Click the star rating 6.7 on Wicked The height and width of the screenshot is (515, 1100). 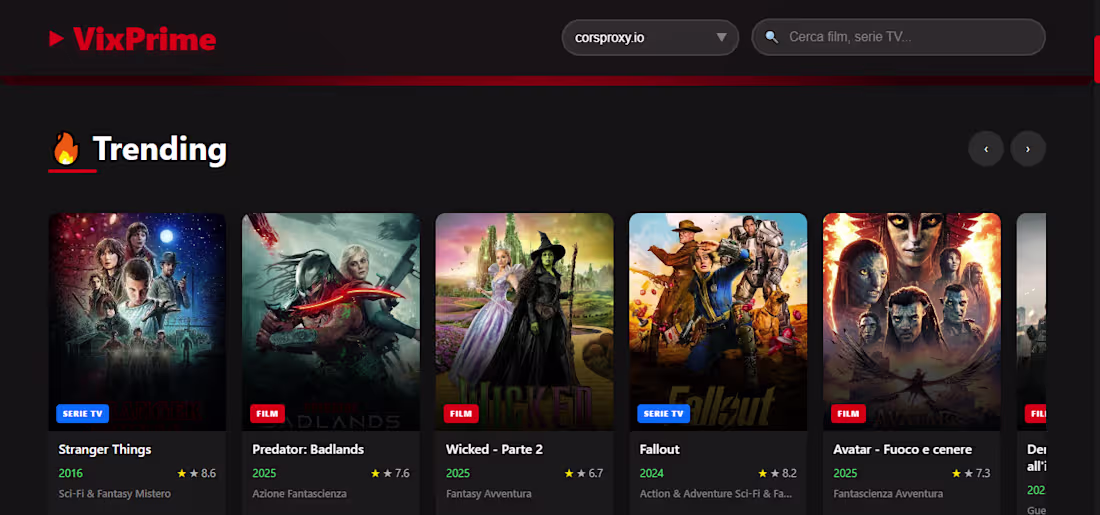[584, 474]
